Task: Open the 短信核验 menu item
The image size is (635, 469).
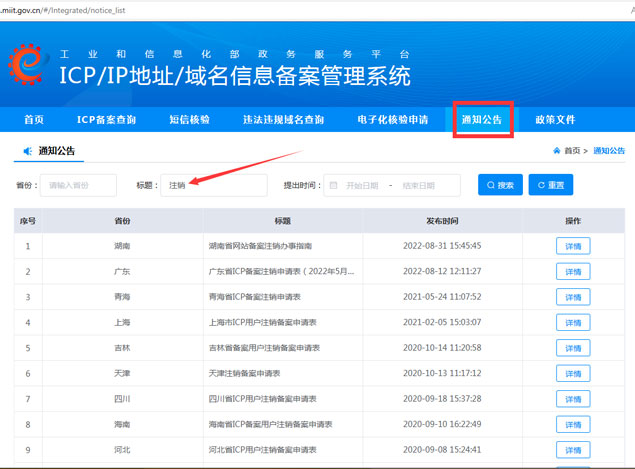Action: [189, 120]
